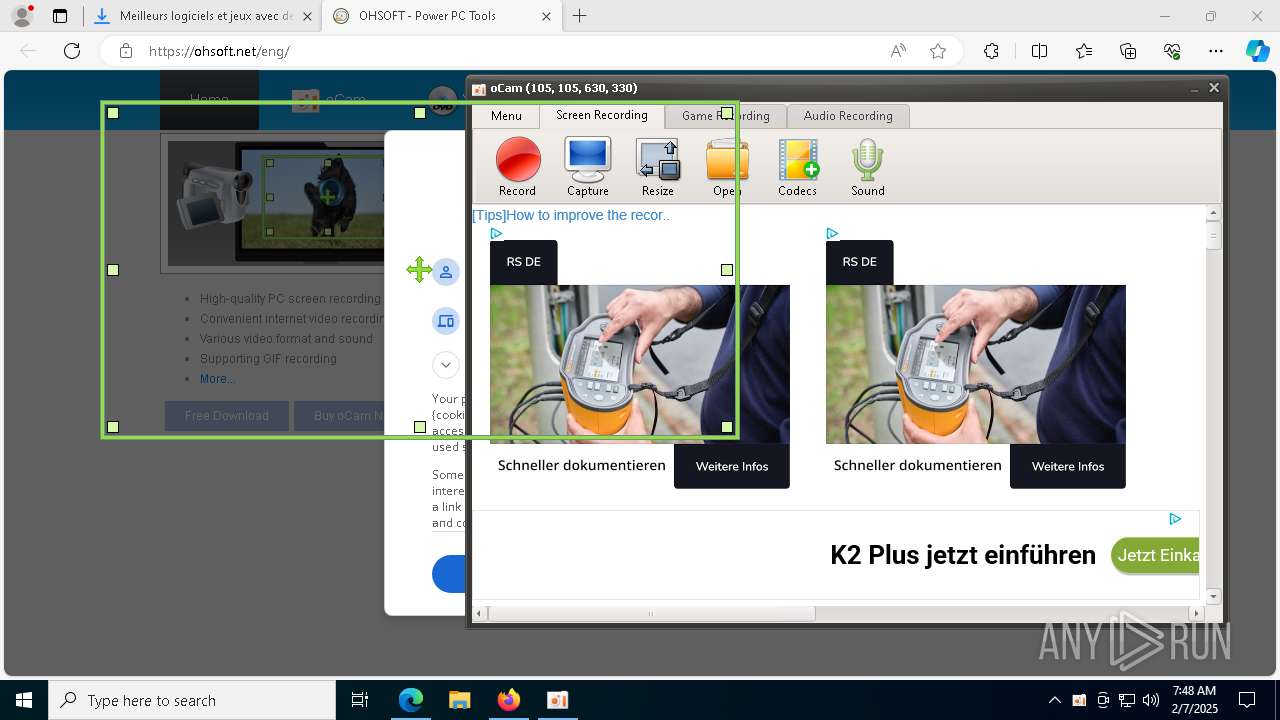Close the oCam window
The image size is (1280, 720).
tap(1214, 88)
